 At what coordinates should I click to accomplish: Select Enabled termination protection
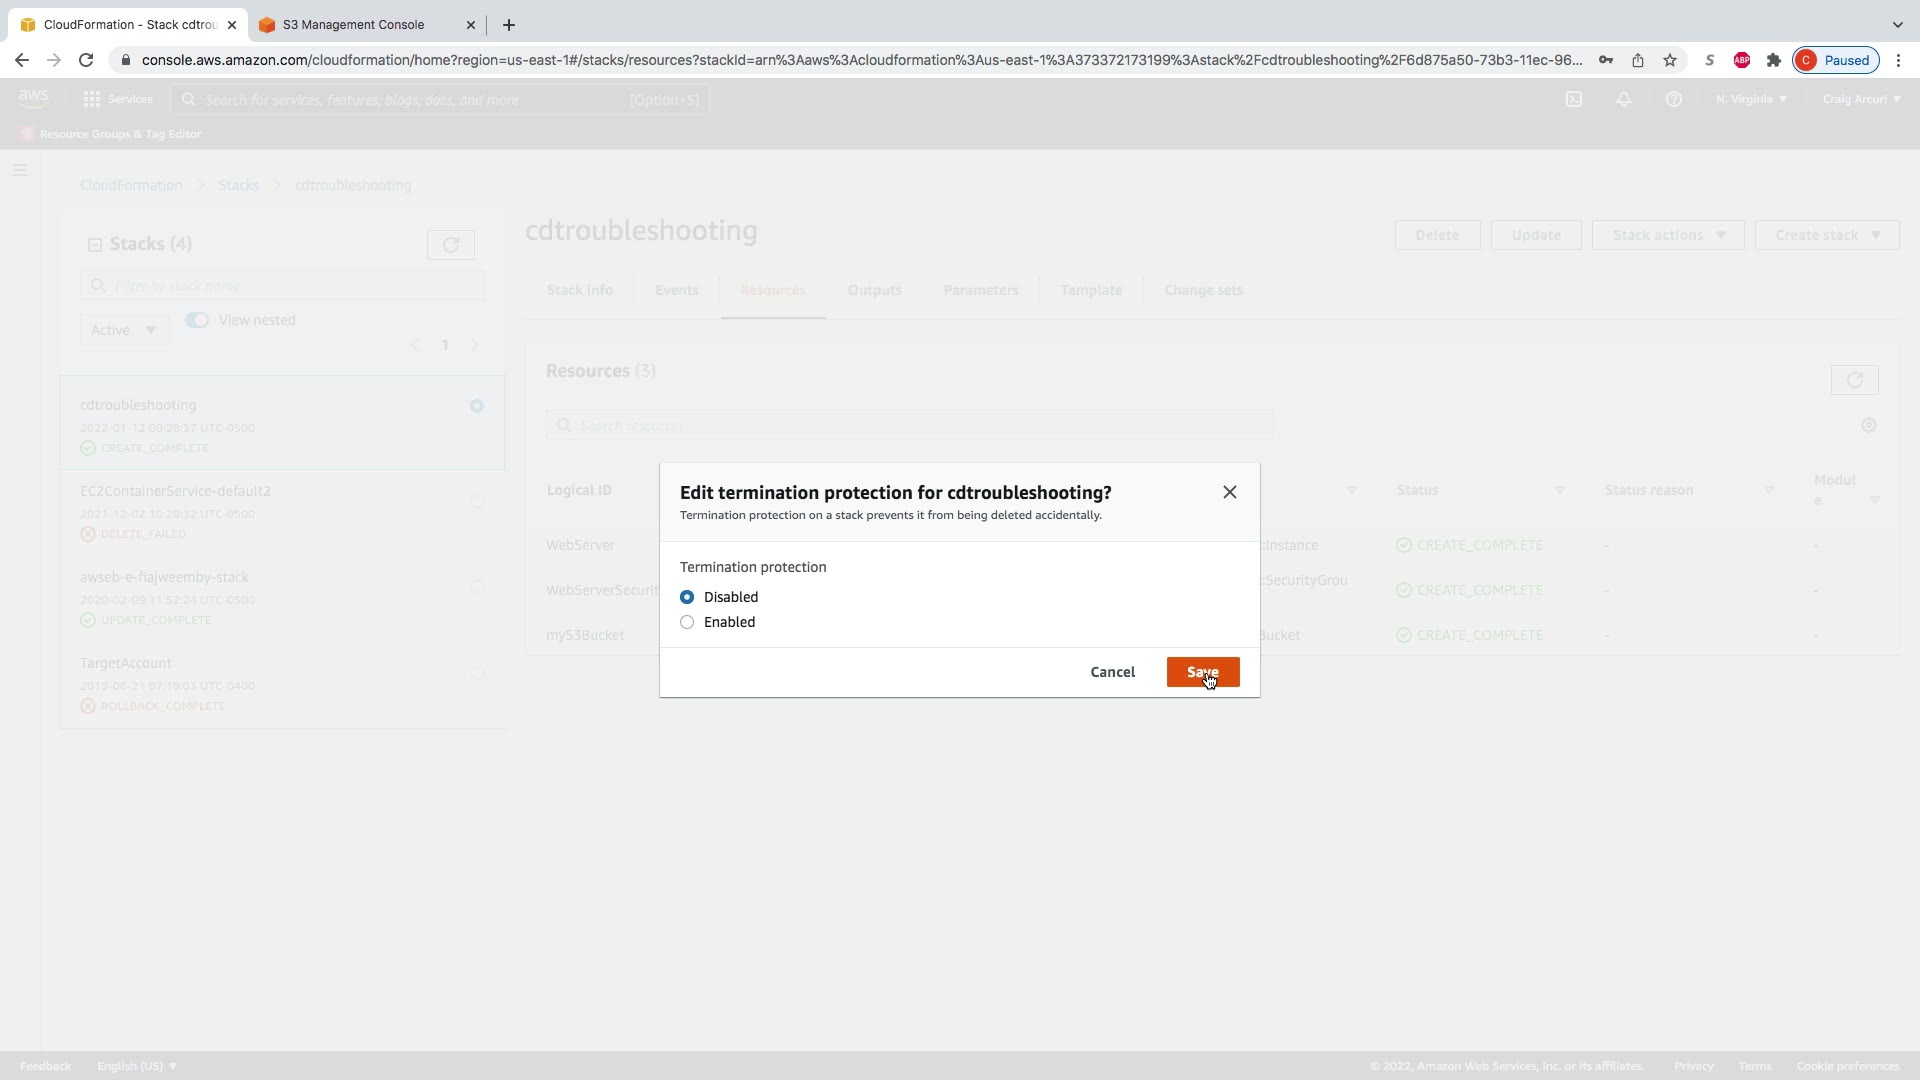coord(687,622)
